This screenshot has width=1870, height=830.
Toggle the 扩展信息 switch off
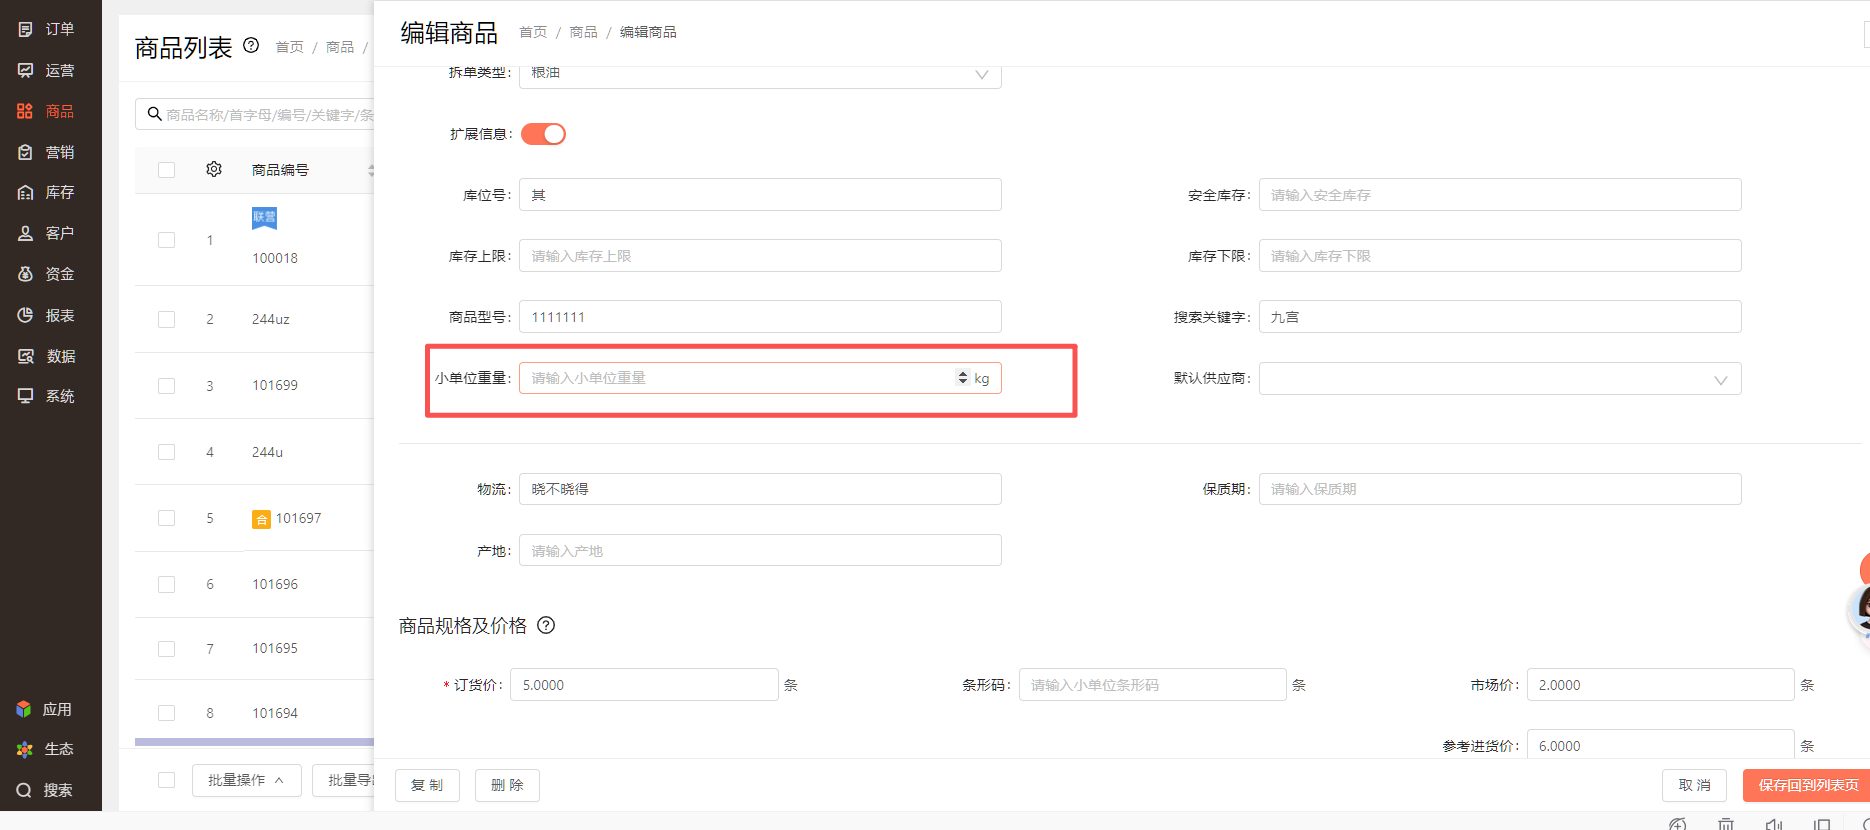click(x=543, y=134)
